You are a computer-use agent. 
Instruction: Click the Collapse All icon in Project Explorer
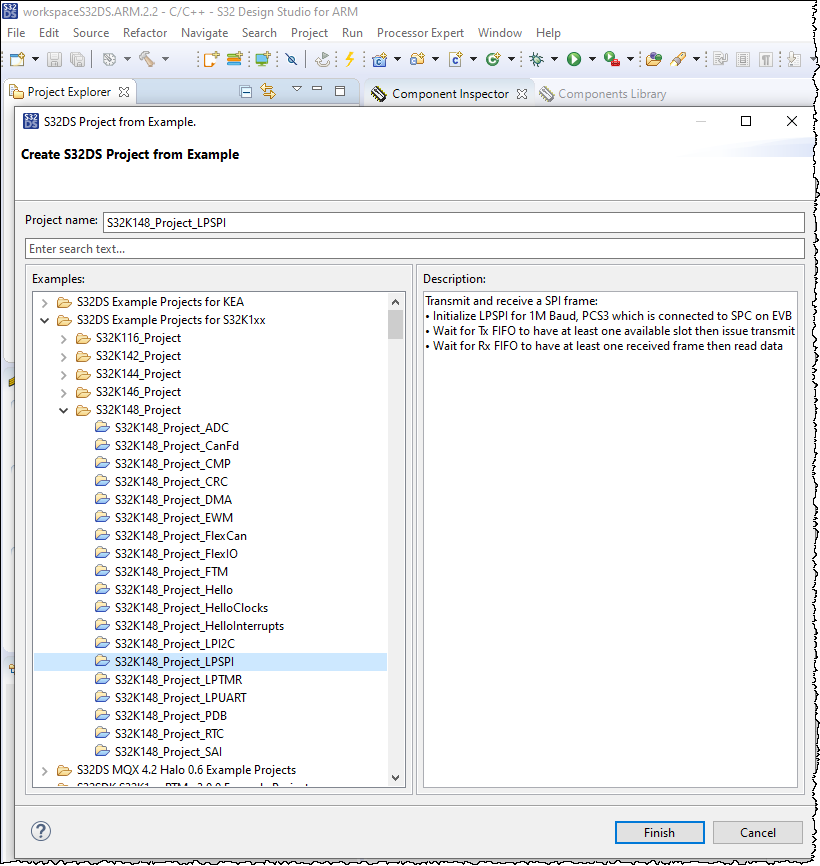click(x=246, y=92)
